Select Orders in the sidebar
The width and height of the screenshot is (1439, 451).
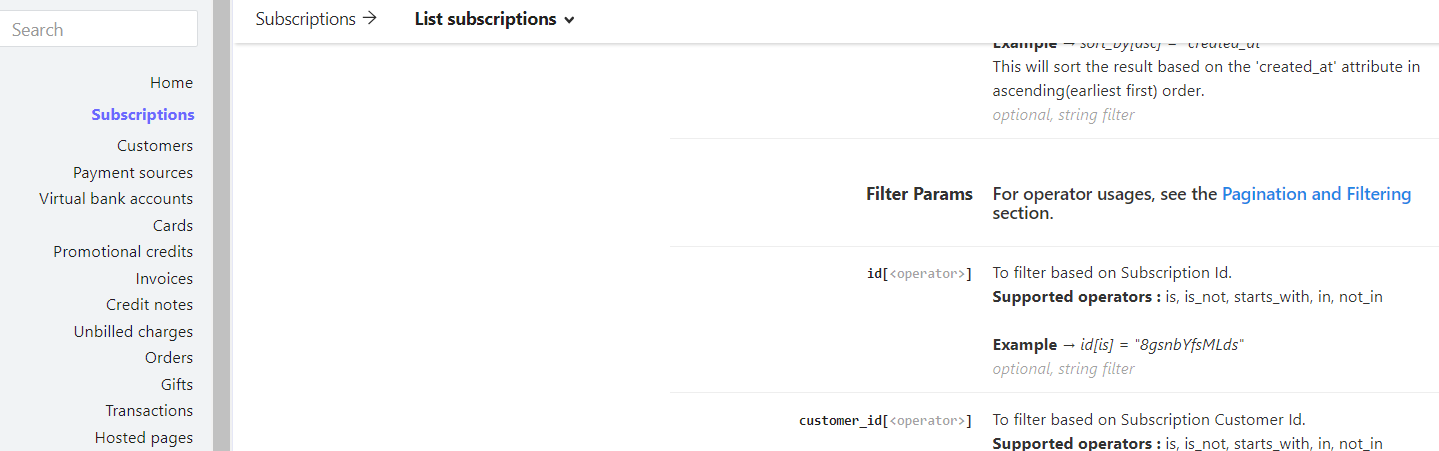pyautogui.click(x=169, y=358)
